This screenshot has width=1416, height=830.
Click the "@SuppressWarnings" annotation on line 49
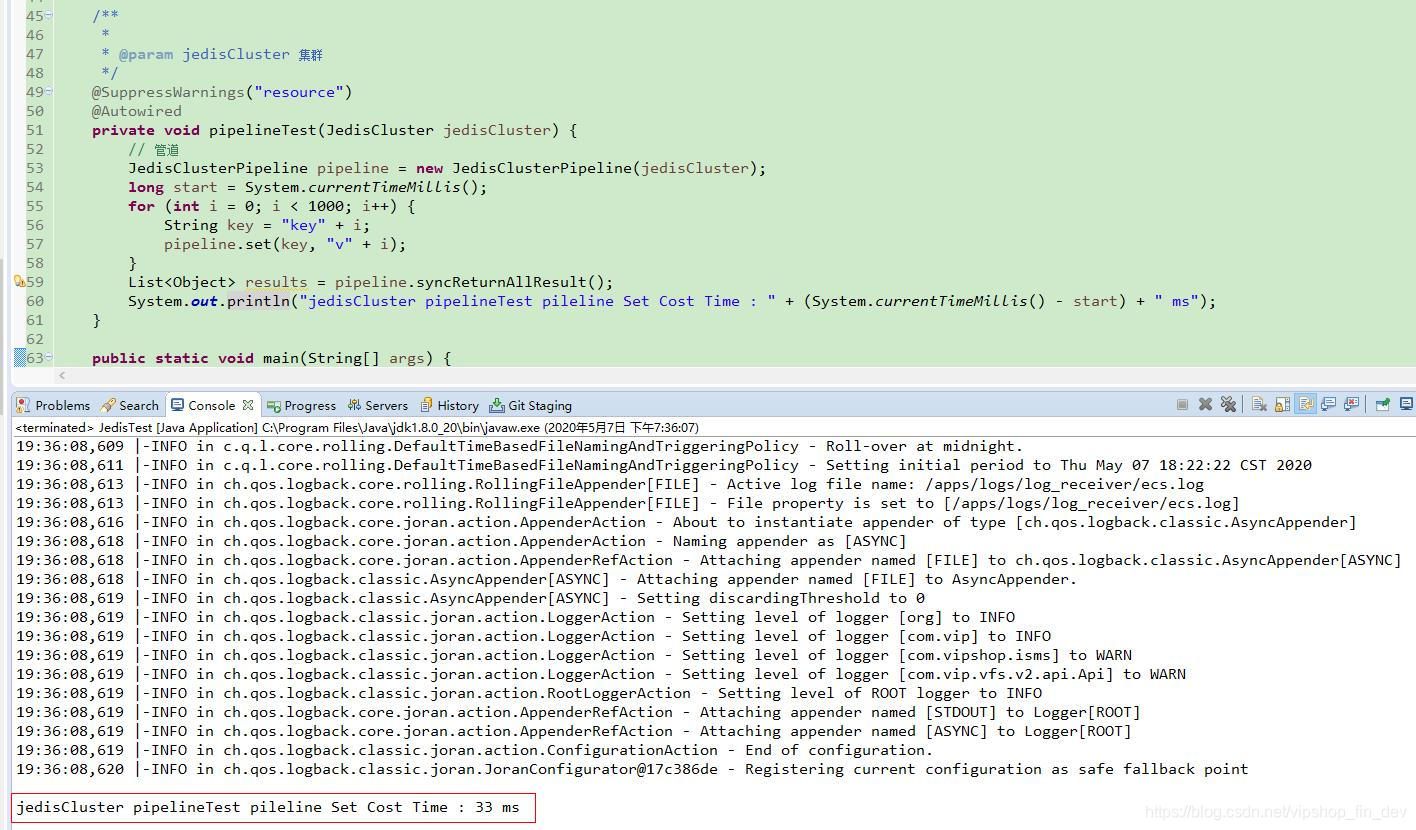[168, 92]
